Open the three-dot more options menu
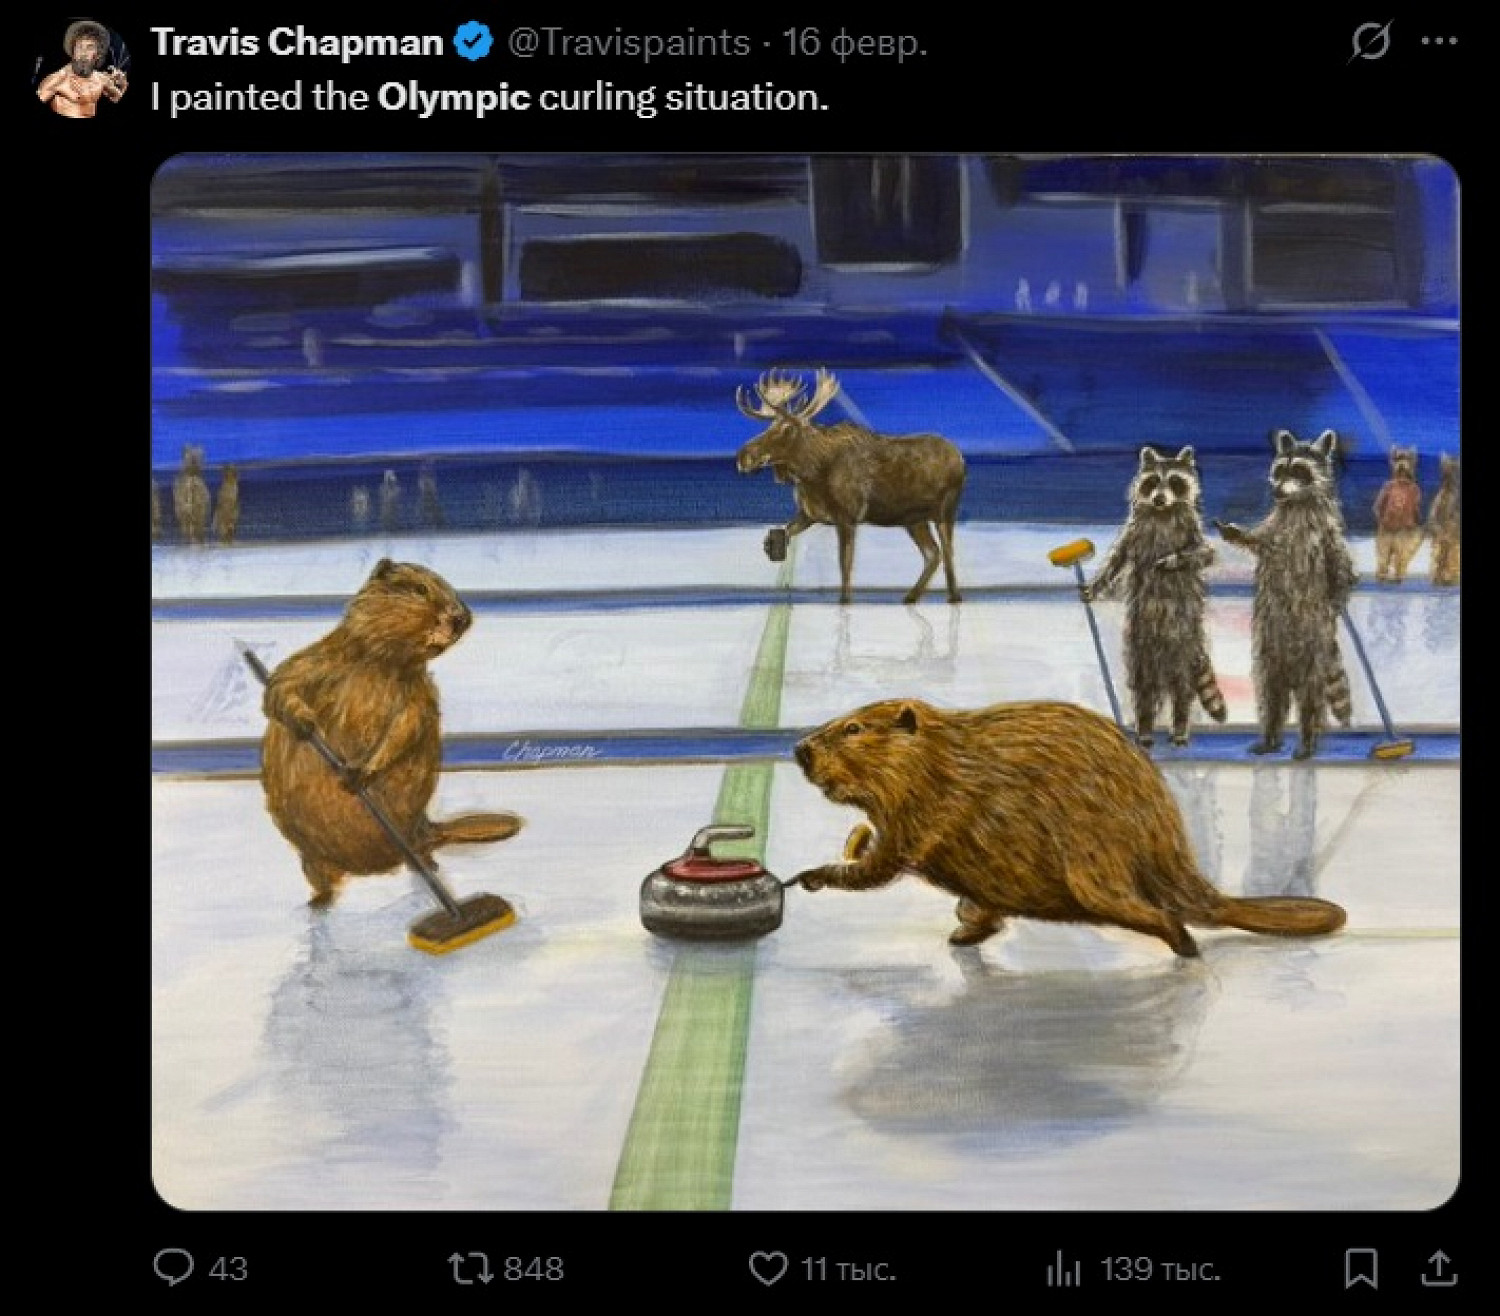The width and height of the screenshot is (1500, 1316). tap(1438, 42)
